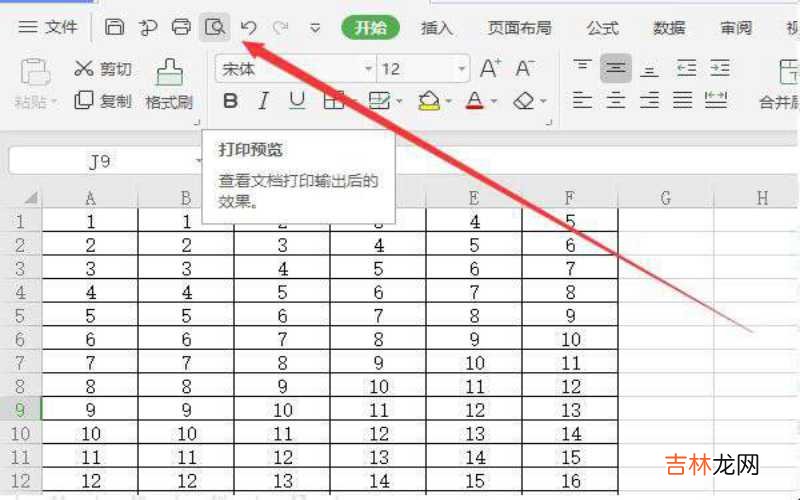Image resolution: width=800 pixels, height=500 pixels.
Task: Select row 12 header
Action: tap(20, 481)
